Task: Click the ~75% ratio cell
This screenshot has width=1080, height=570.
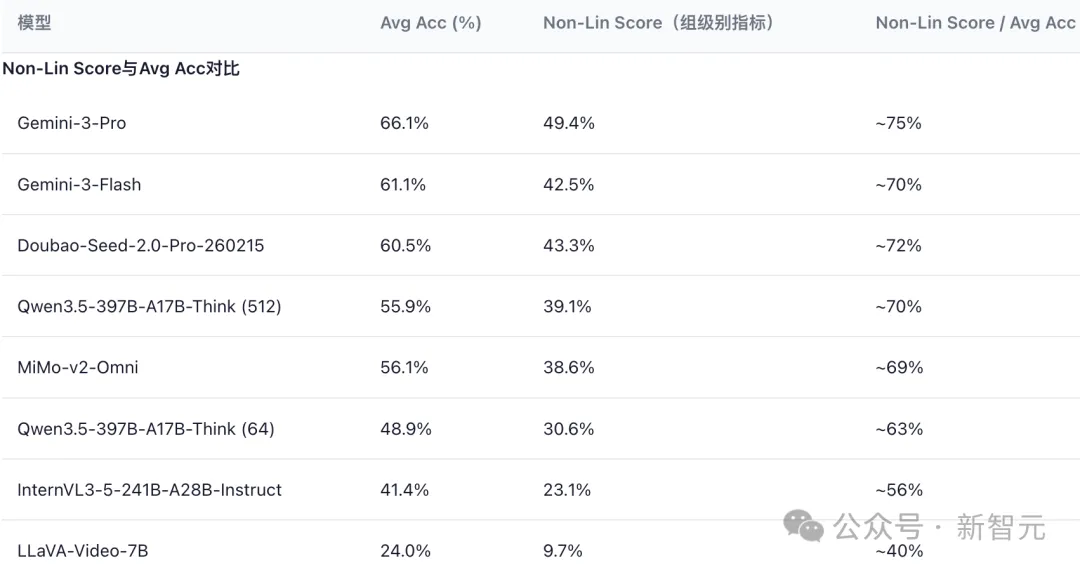Action: pos(898,123)
